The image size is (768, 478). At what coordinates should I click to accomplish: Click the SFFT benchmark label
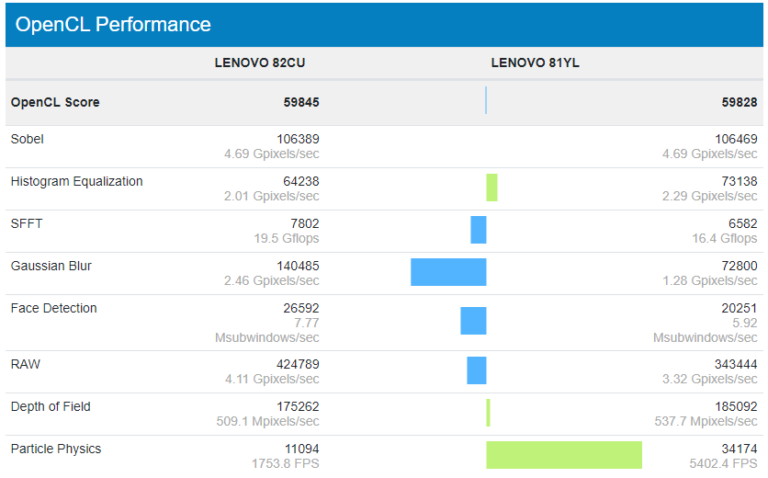point(26,223)
